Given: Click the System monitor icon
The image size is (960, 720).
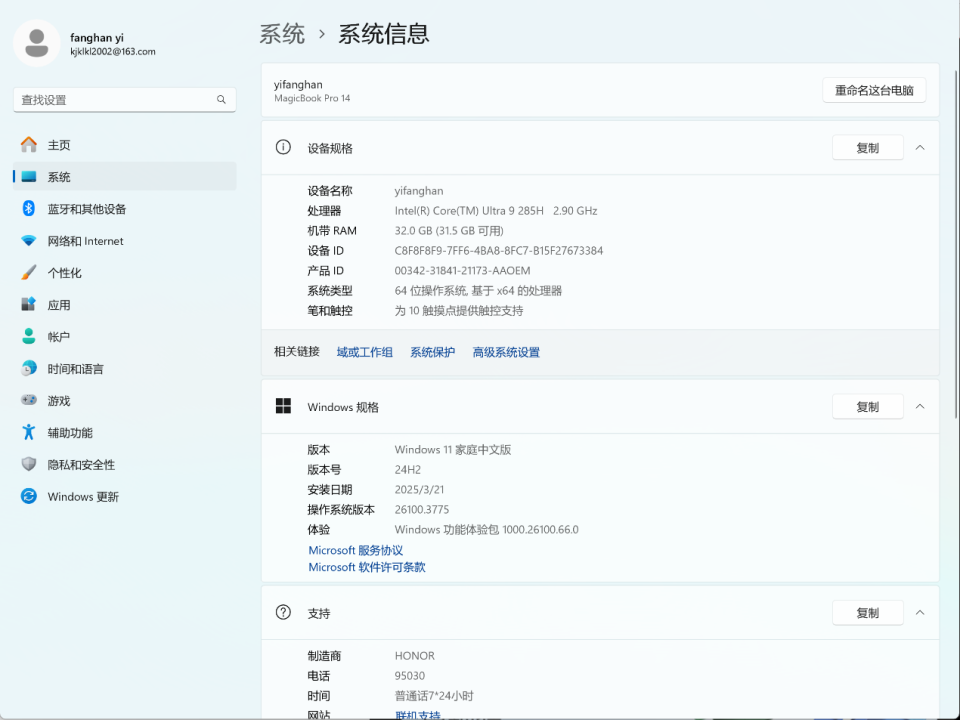Looking at the screenshot, I should pos(29,176).
